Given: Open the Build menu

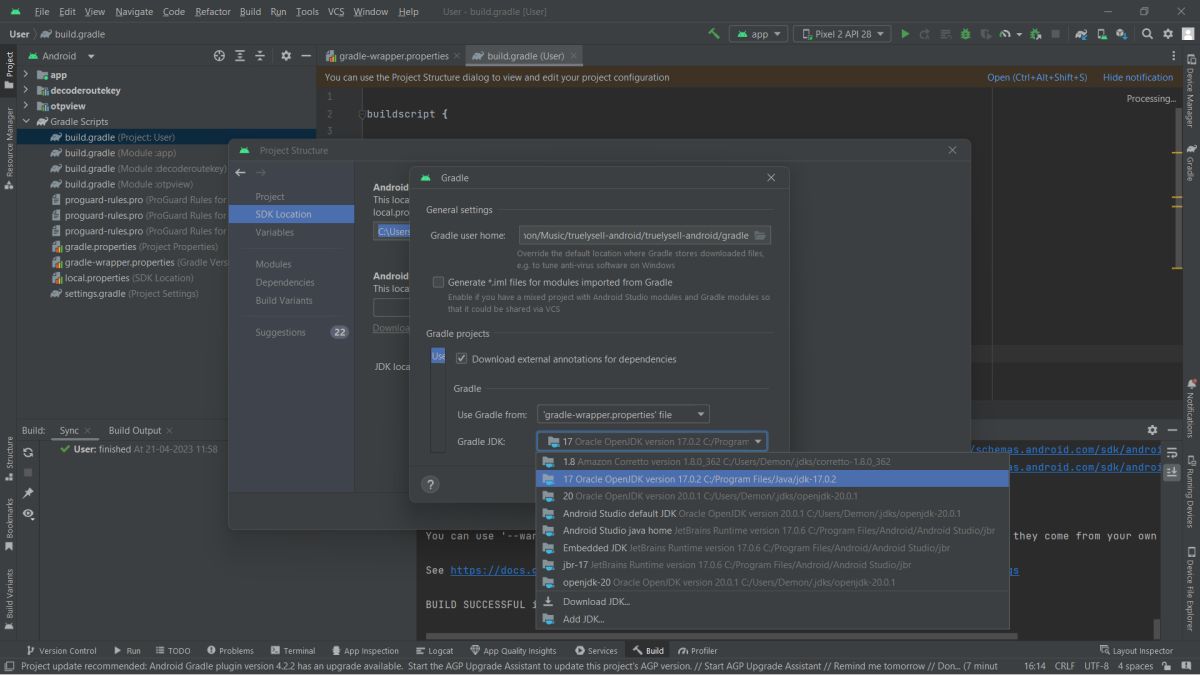Looking at the screenshot, I should coord(250,11).
